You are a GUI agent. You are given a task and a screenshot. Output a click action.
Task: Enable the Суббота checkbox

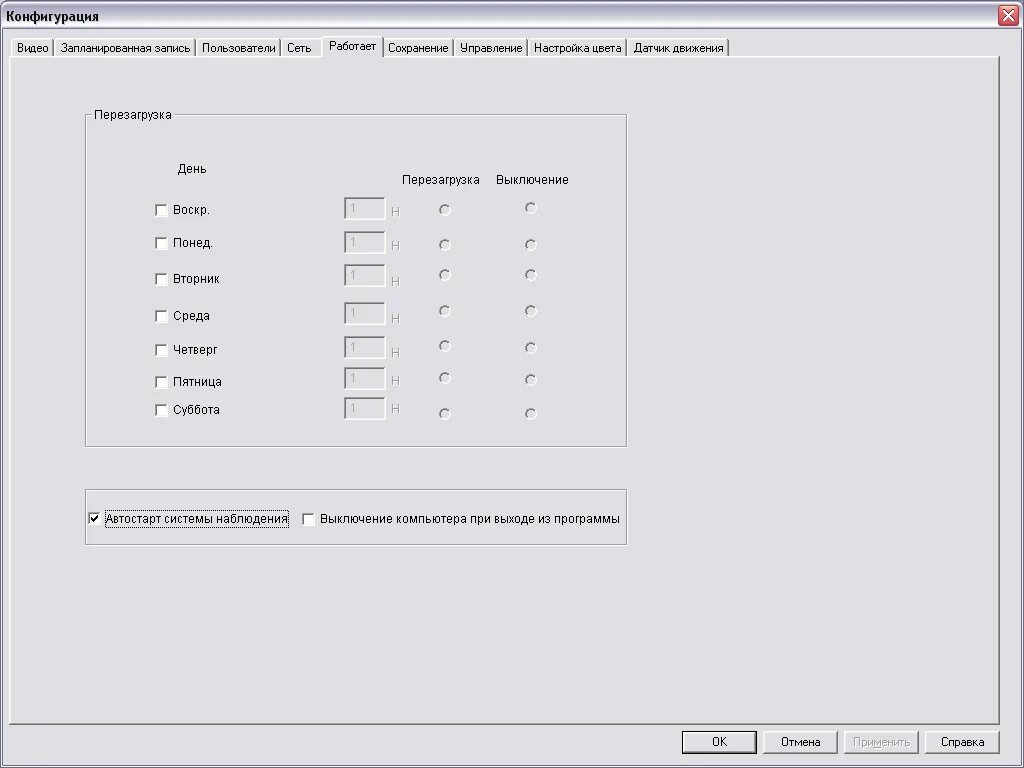point(161,410)
